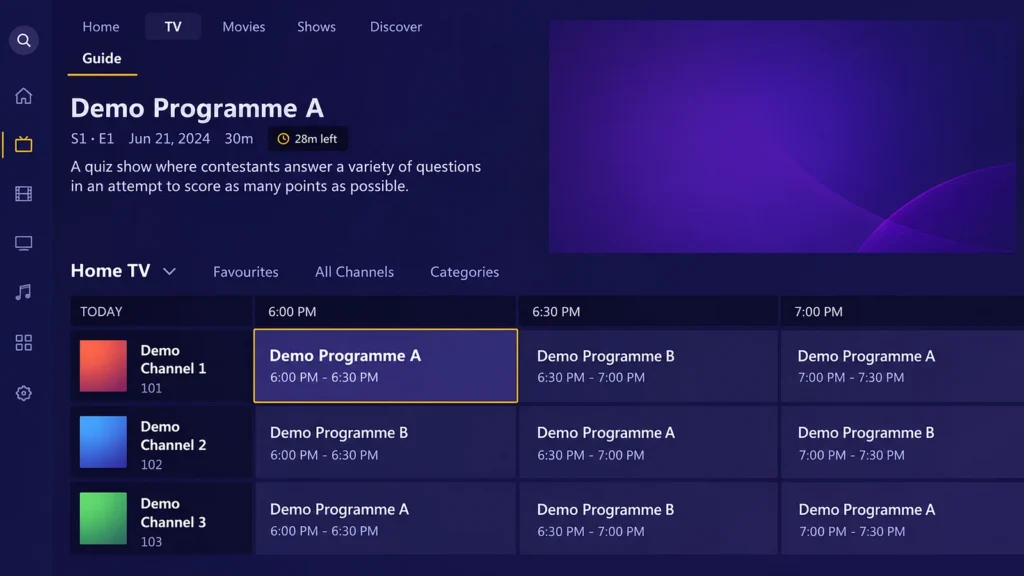This screenshot has width=1024, height=576.
Task: Select Demo Channel 3 name label
Action: click(x=173, y=513)
